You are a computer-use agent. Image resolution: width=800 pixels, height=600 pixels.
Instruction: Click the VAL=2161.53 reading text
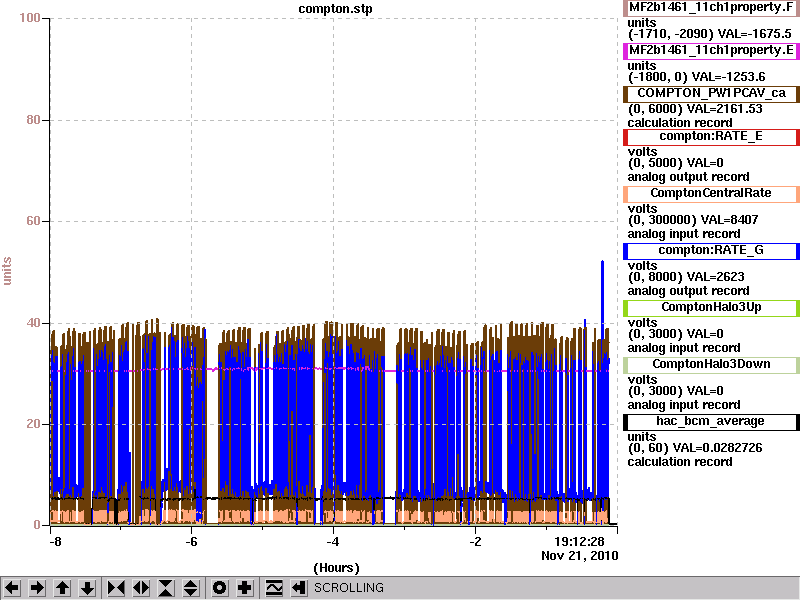(x=725, y=109)
